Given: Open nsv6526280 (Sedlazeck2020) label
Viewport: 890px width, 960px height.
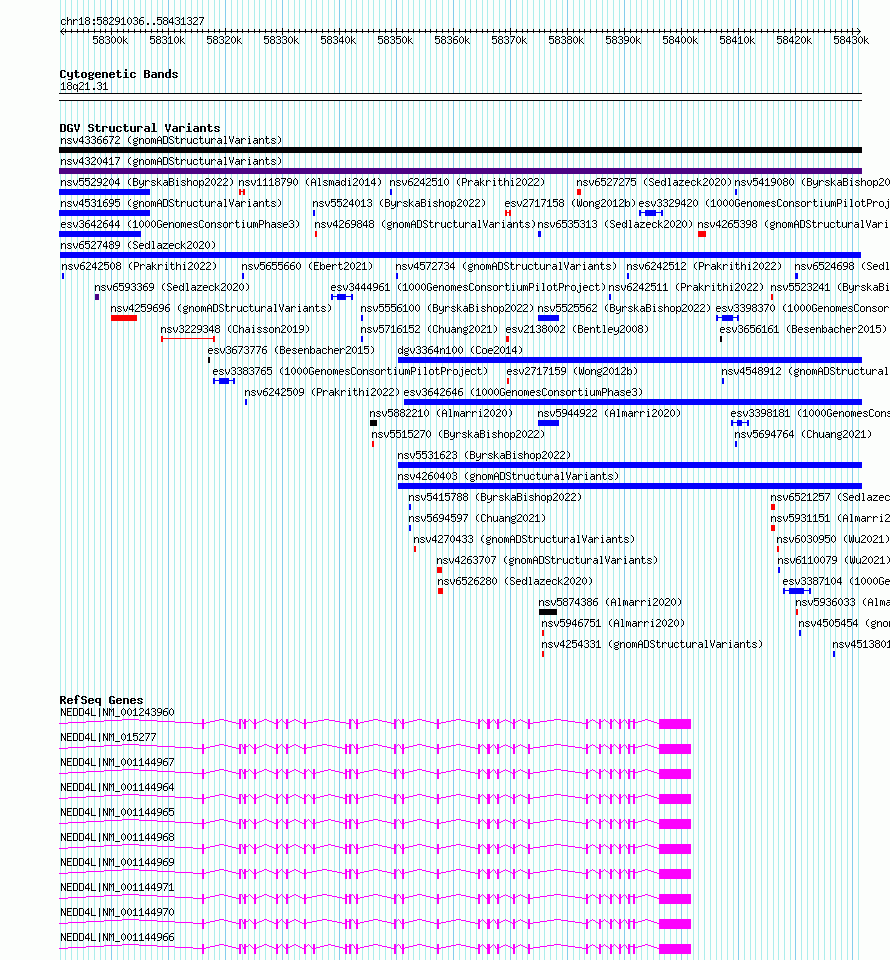Looking at the screenshot, I should point(515,581).
